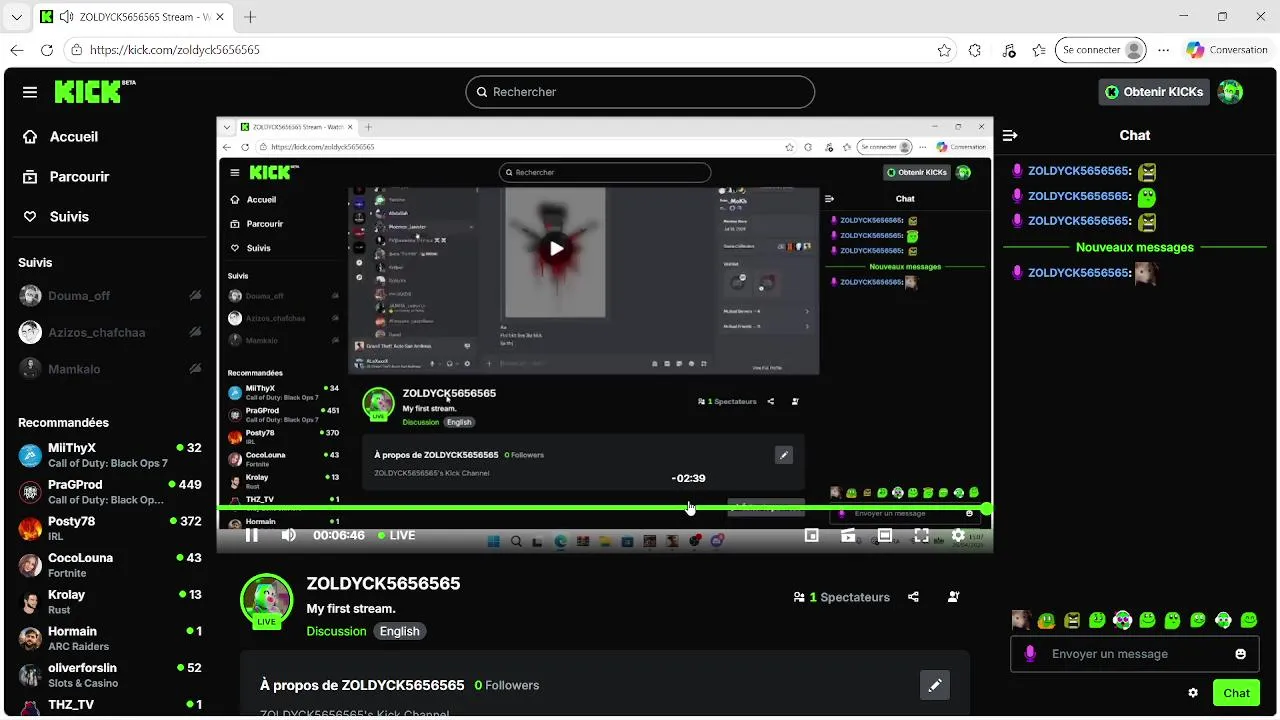Open the browser extensions icon
The height and width of the screenshot is (720, 1280).
click(976, 50)
